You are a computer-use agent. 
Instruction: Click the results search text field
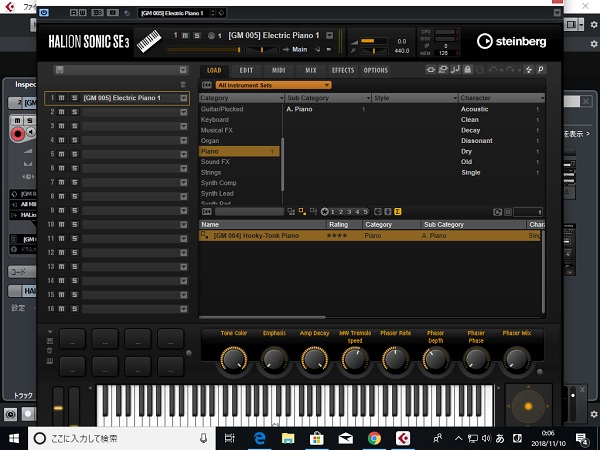(249, 212)
